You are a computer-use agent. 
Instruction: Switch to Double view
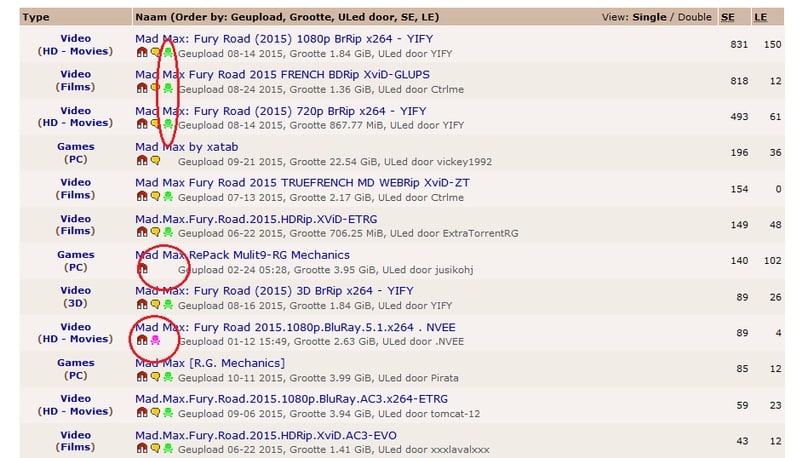[694, 17]
